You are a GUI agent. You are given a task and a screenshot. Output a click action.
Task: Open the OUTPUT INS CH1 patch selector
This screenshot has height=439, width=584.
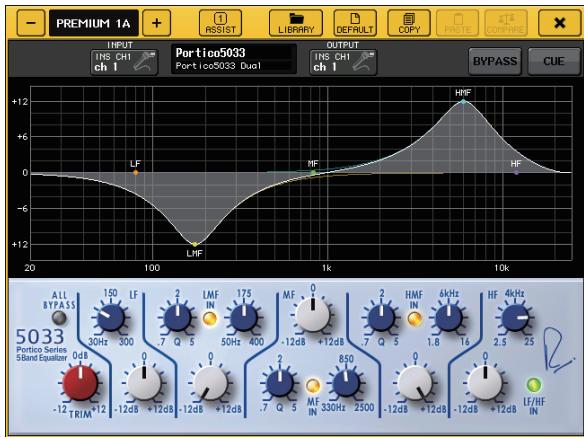pos(343,62)
